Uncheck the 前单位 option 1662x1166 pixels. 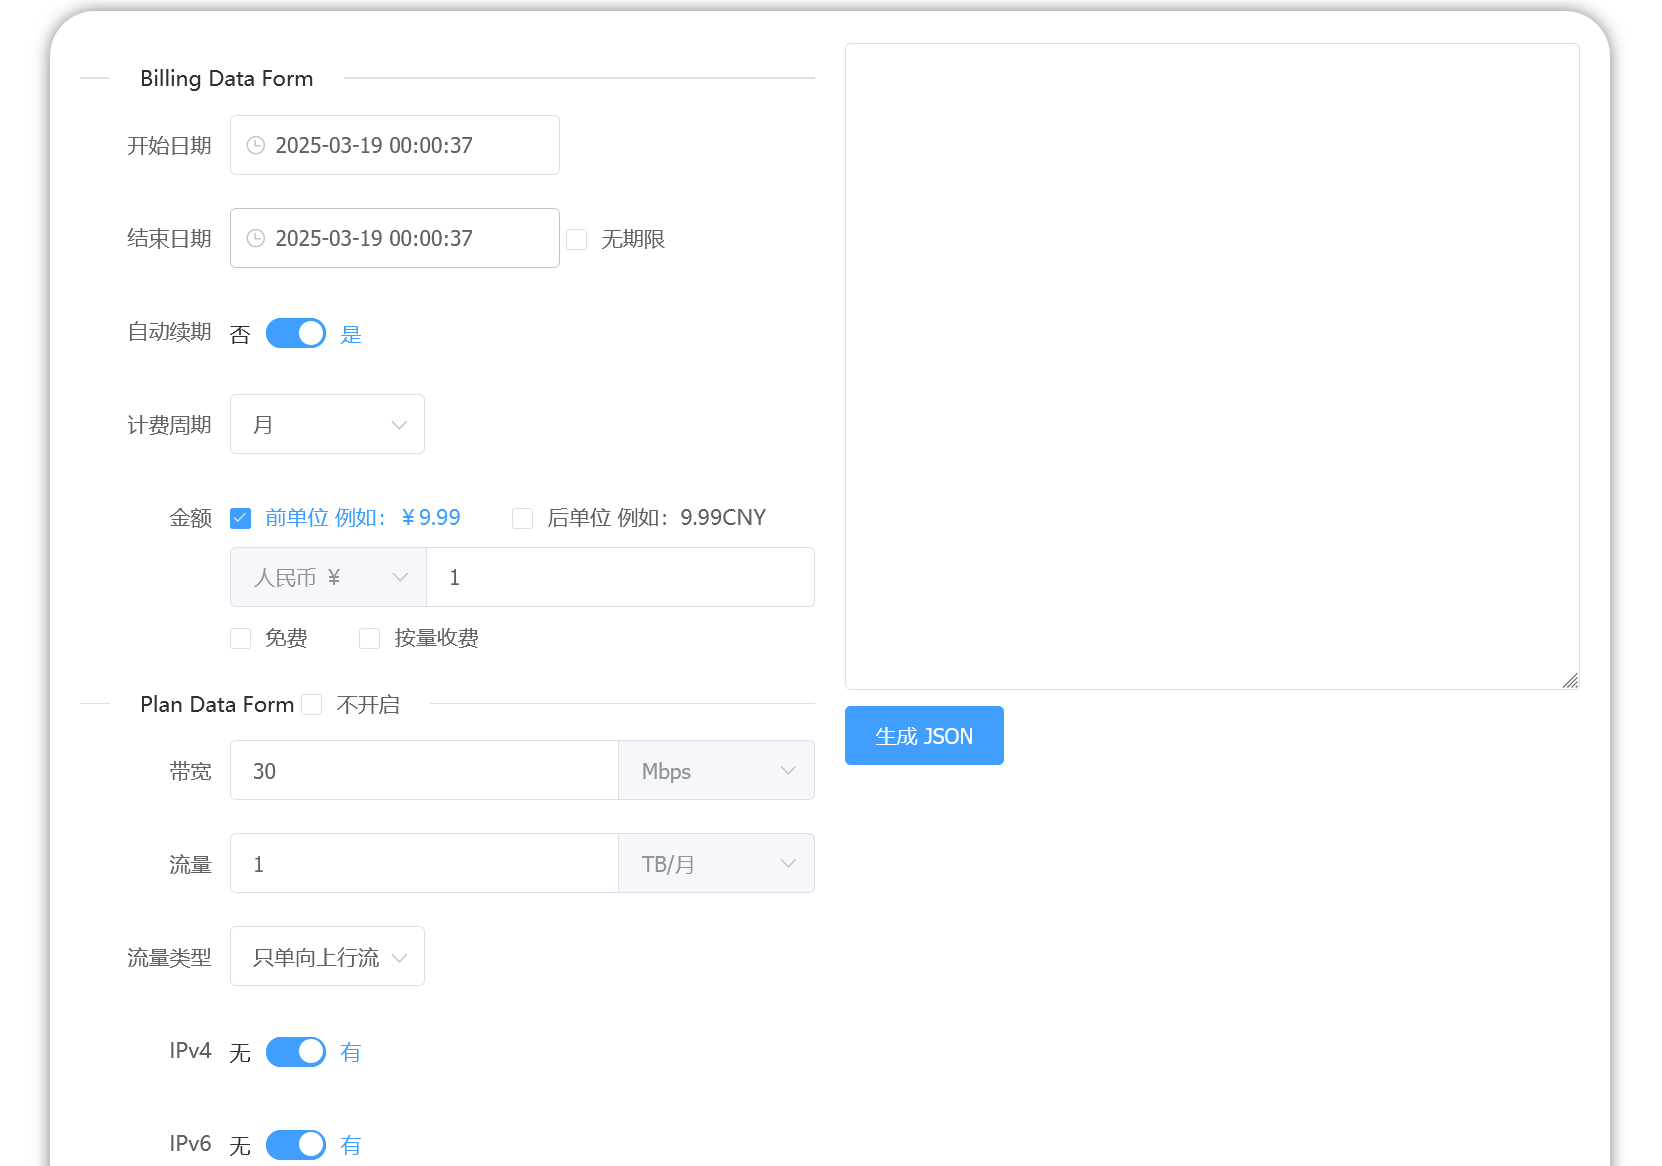[240, 518]
